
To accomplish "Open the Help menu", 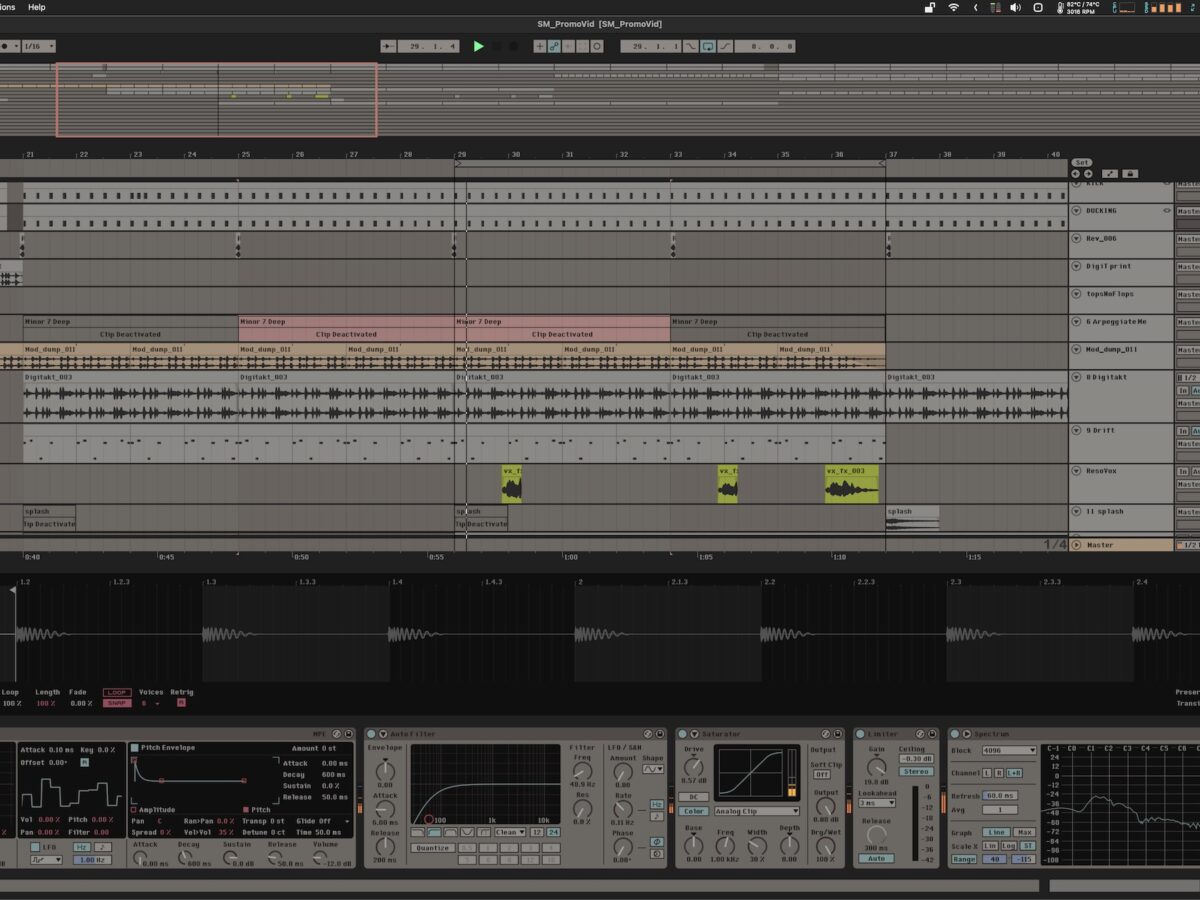I will point(36,7).
